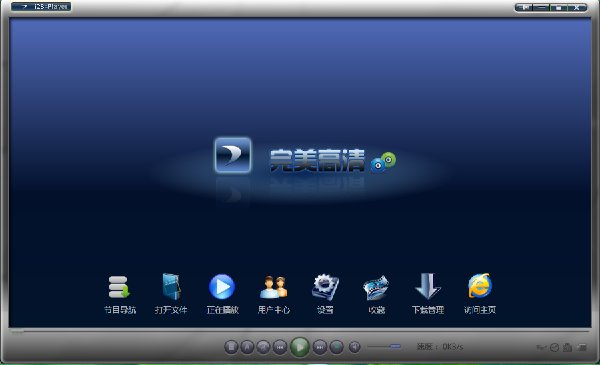Click the leftmost title bar mini-mode button
Screen dimensions: 600x365
point(524,7)
